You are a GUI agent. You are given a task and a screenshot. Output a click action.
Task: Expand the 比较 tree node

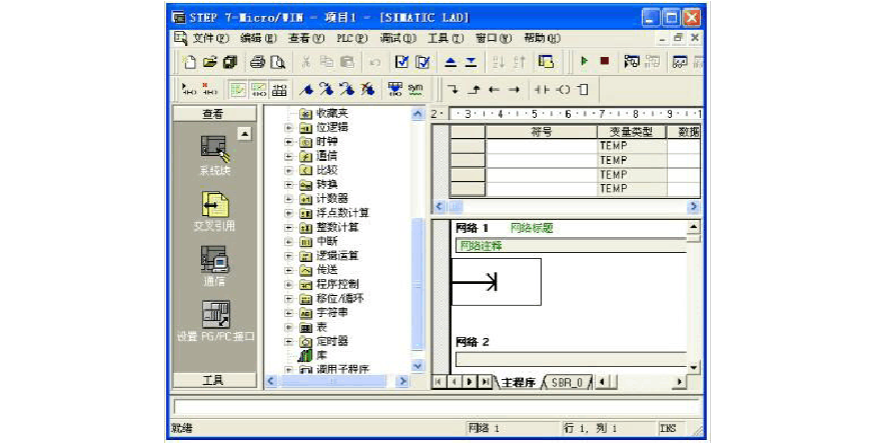click(x=288, y=170)
